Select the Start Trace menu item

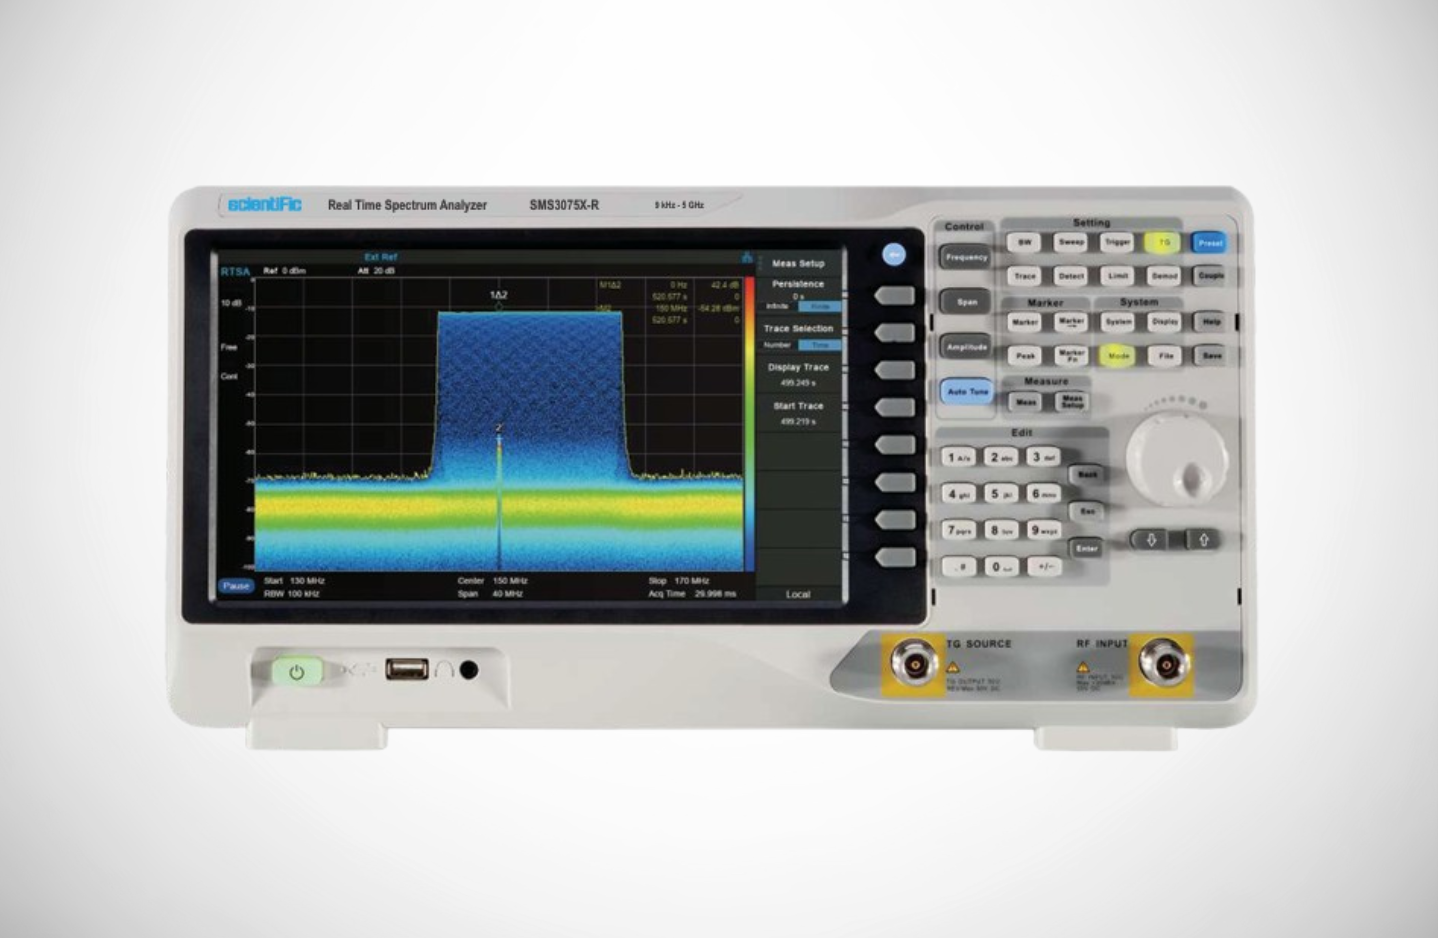pos(798,413)
